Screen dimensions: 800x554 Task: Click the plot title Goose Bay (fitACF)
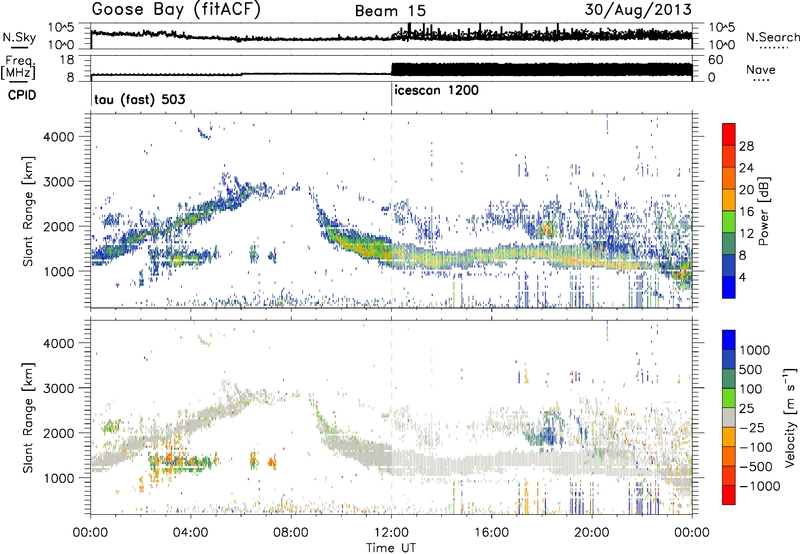click(x=176, y=9)
